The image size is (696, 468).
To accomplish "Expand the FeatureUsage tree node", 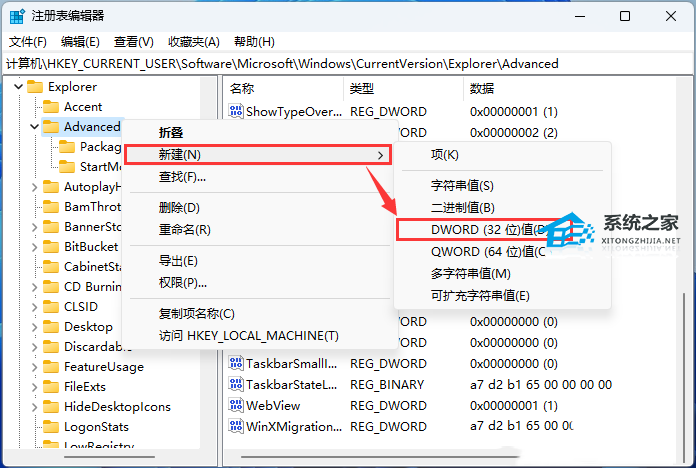I will [34, 367].
